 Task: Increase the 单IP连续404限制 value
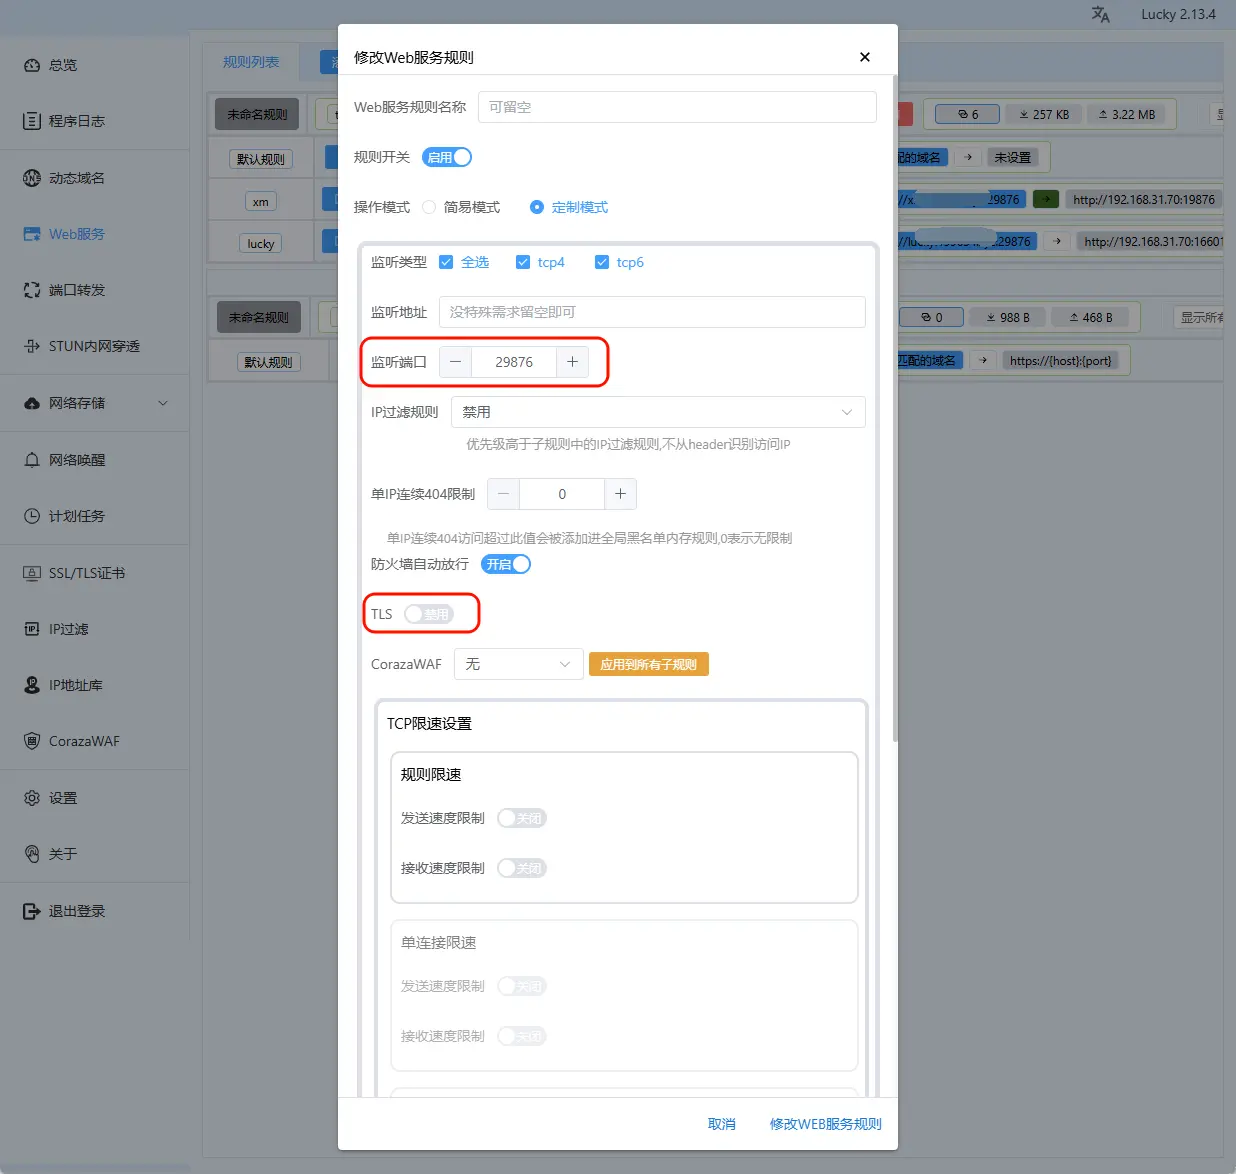620,494
